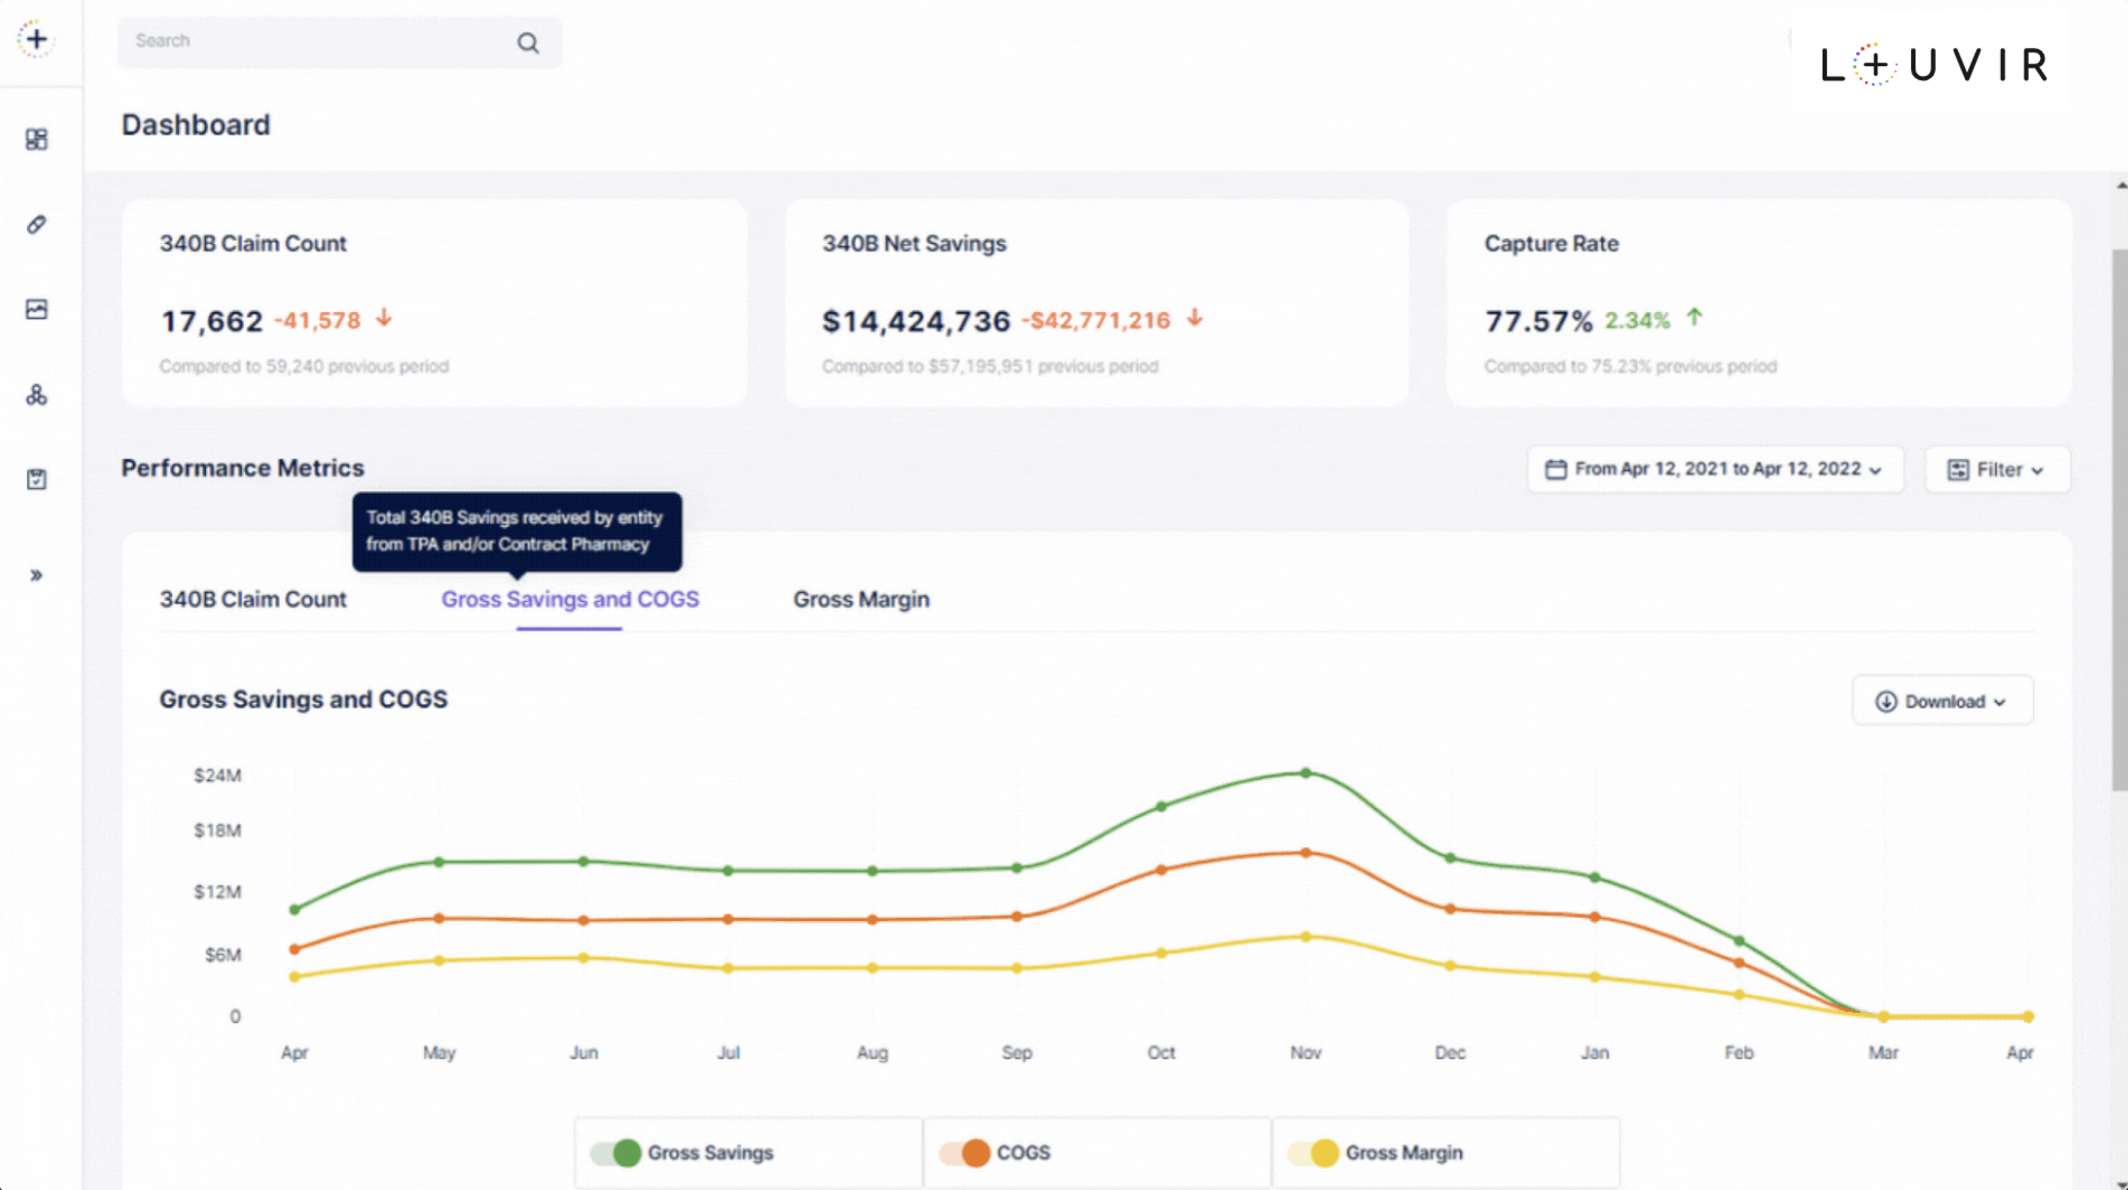This screenshot has width=2128, height=1190.
Task: Expand the sidebar with double chevron
Action: pyautogui.click(x=36, y=575)
